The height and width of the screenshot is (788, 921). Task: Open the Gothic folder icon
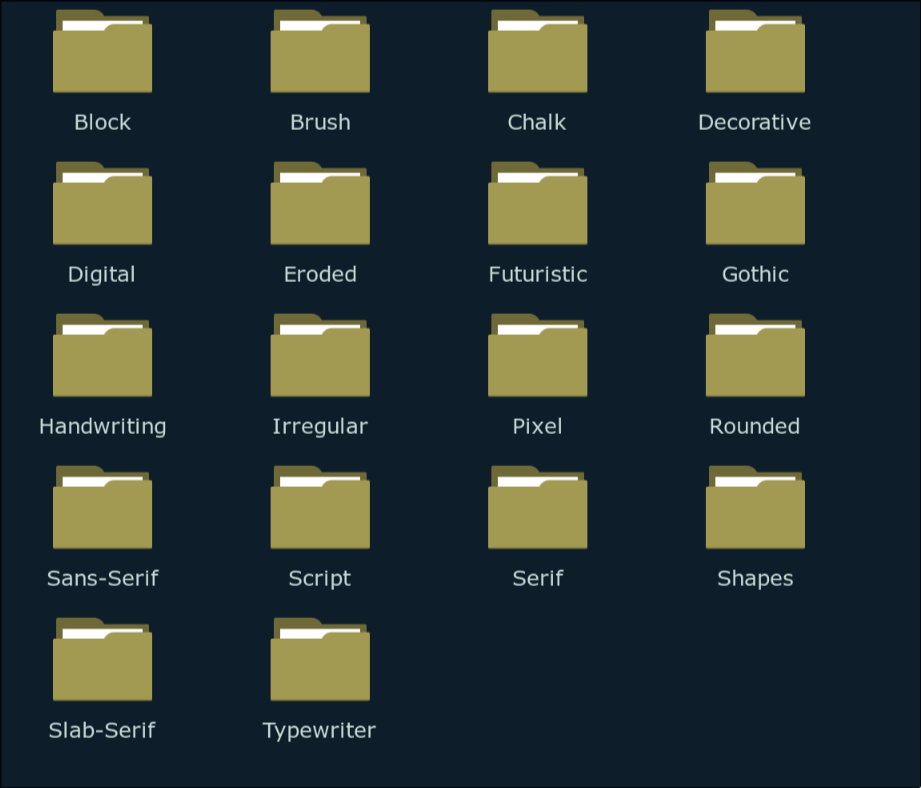pos(755,203)
